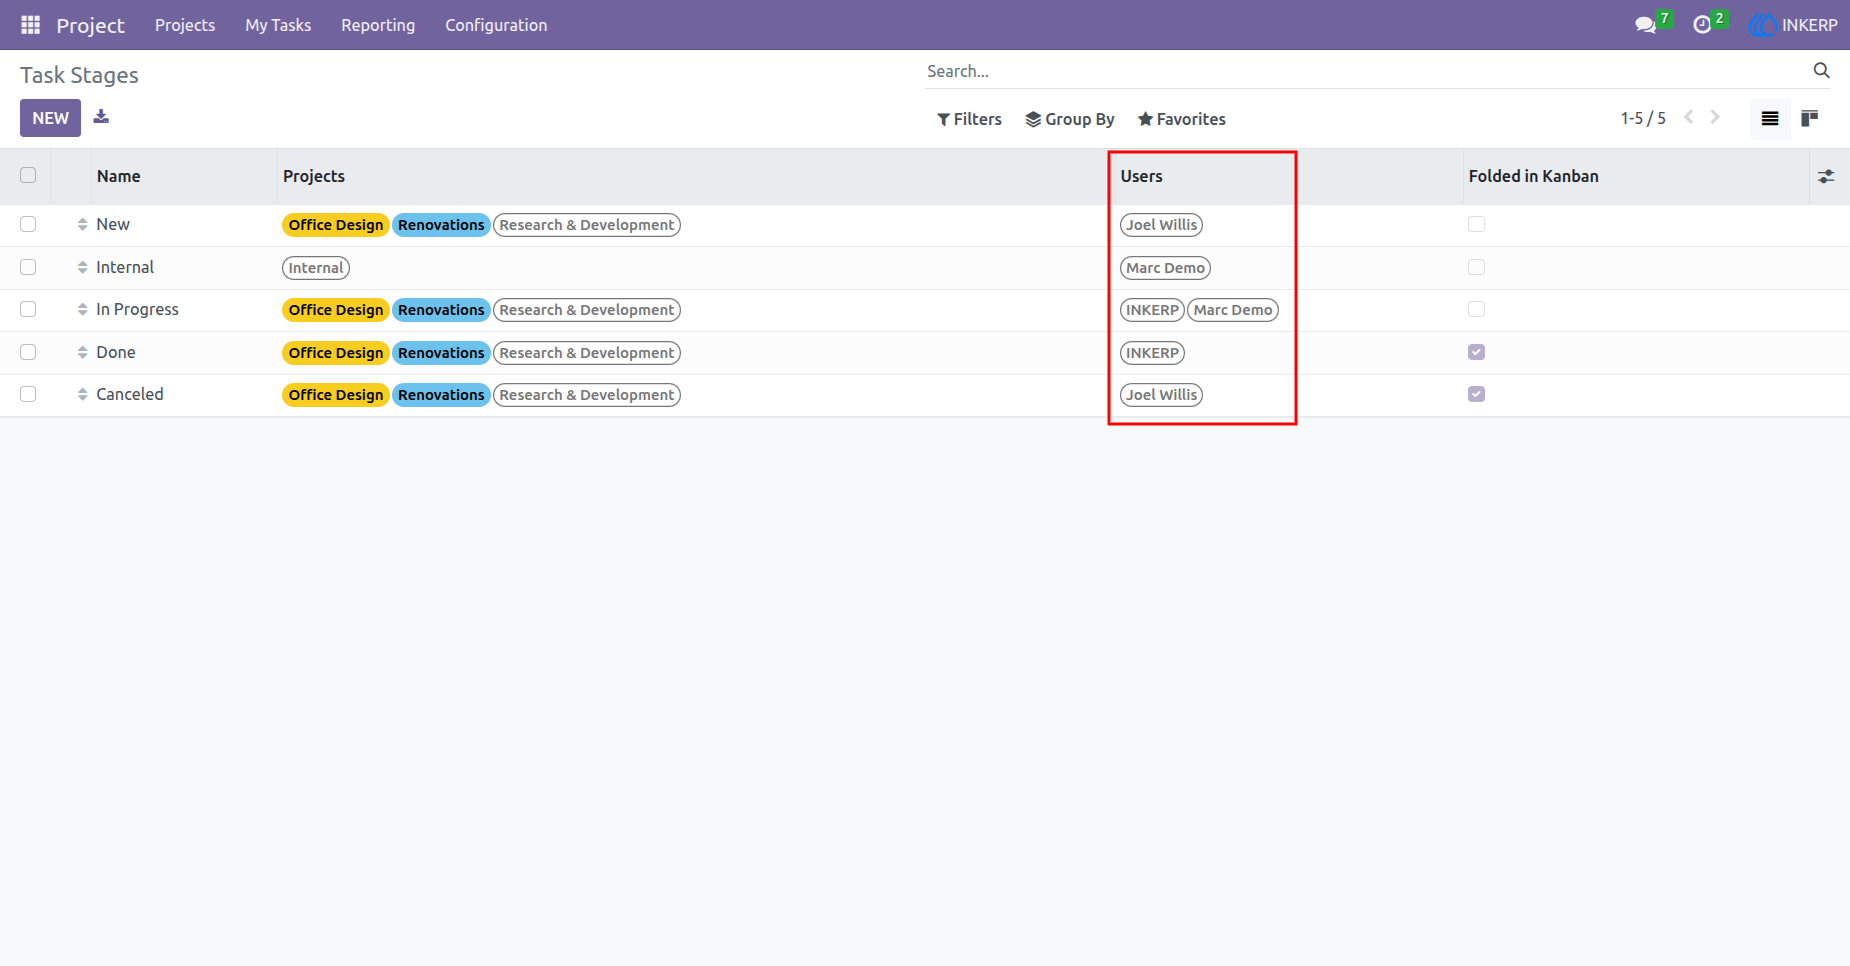
Task: Open the Group By dropdown
Action: tap(1070, 119)
